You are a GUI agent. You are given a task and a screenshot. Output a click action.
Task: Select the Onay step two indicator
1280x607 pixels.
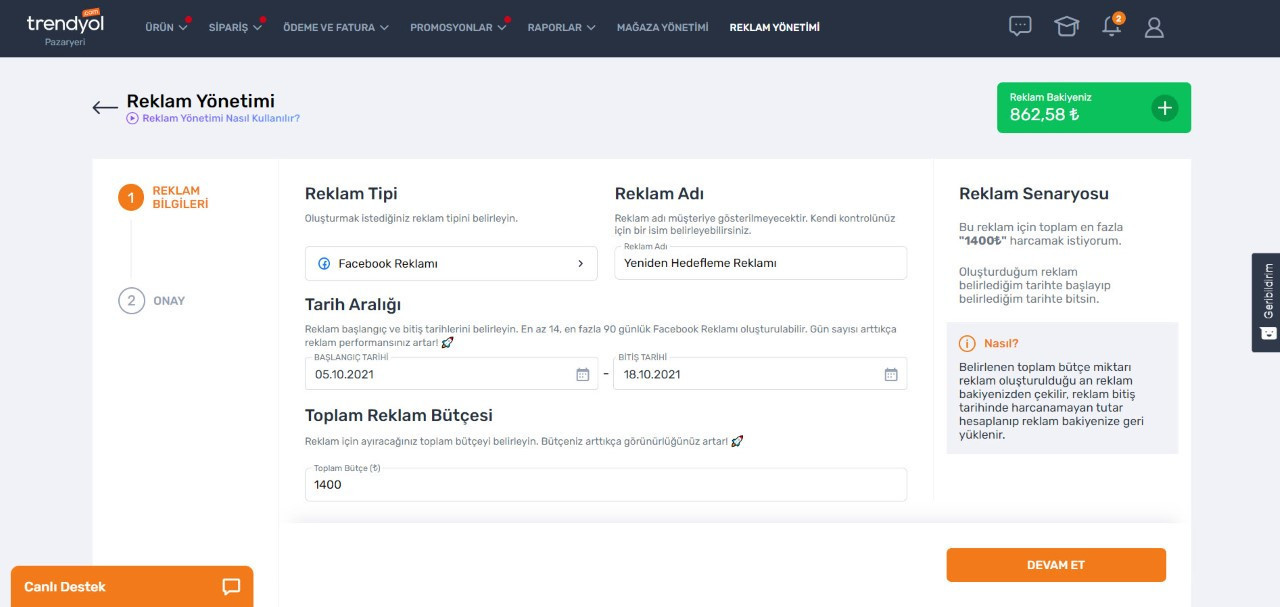point(132,301)
